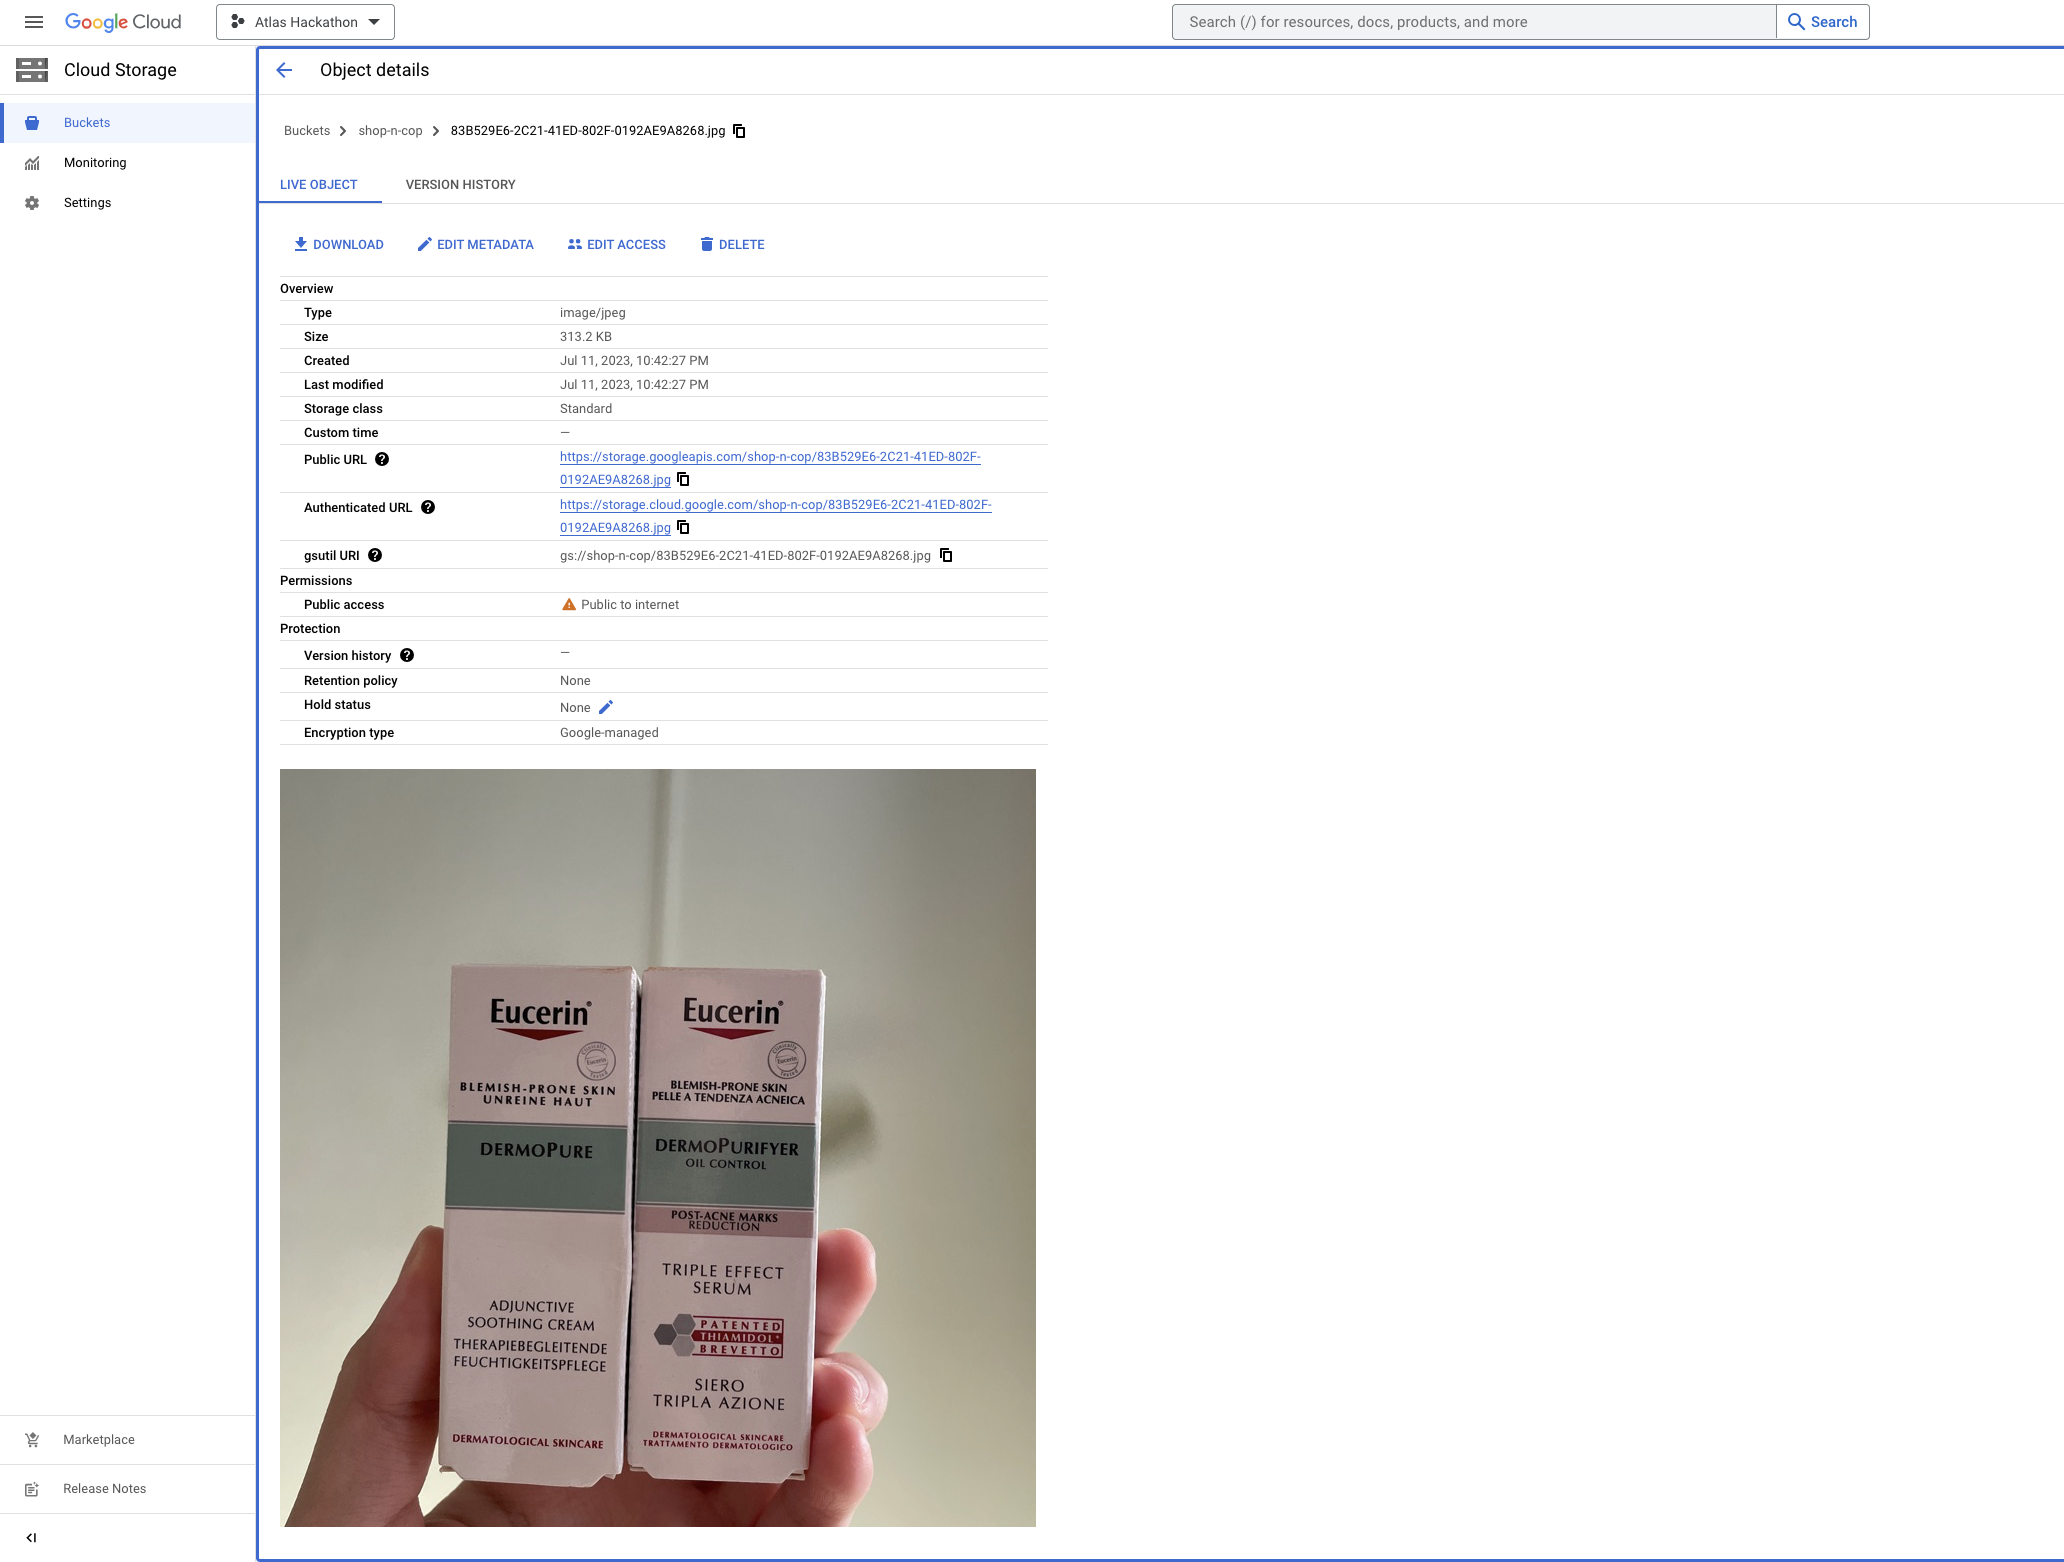The height and width of the screenshot is (1562, 2064).
Task: Open Edit Access dialog
Action: pos(616,245)
